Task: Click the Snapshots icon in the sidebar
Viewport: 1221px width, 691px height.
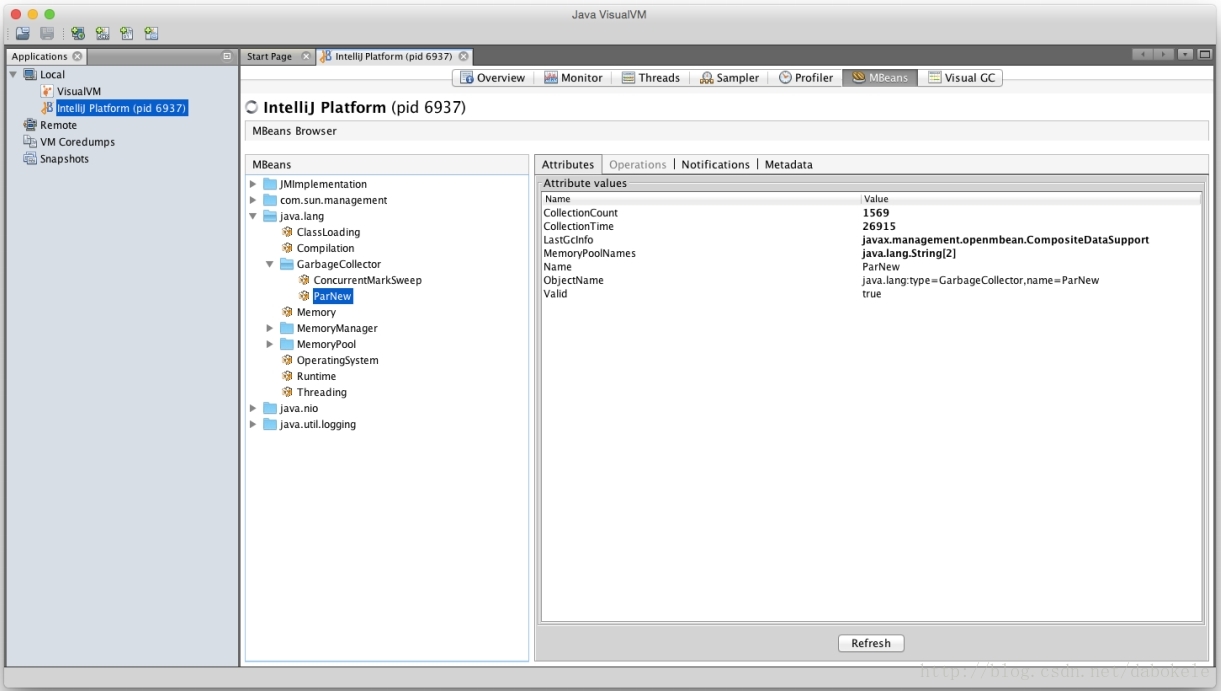Action: [30, 159]
